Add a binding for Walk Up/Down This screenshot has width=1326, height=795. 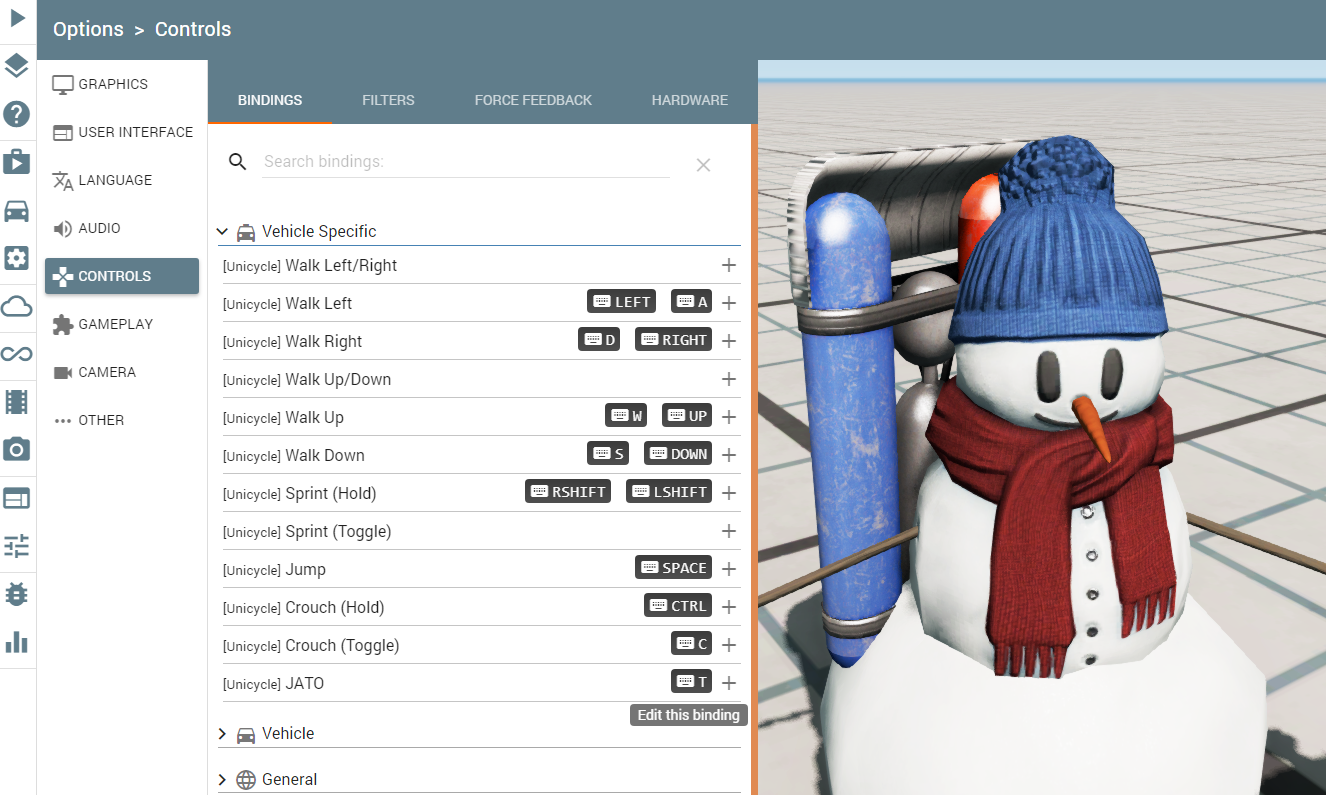click(x=729, y=379)
